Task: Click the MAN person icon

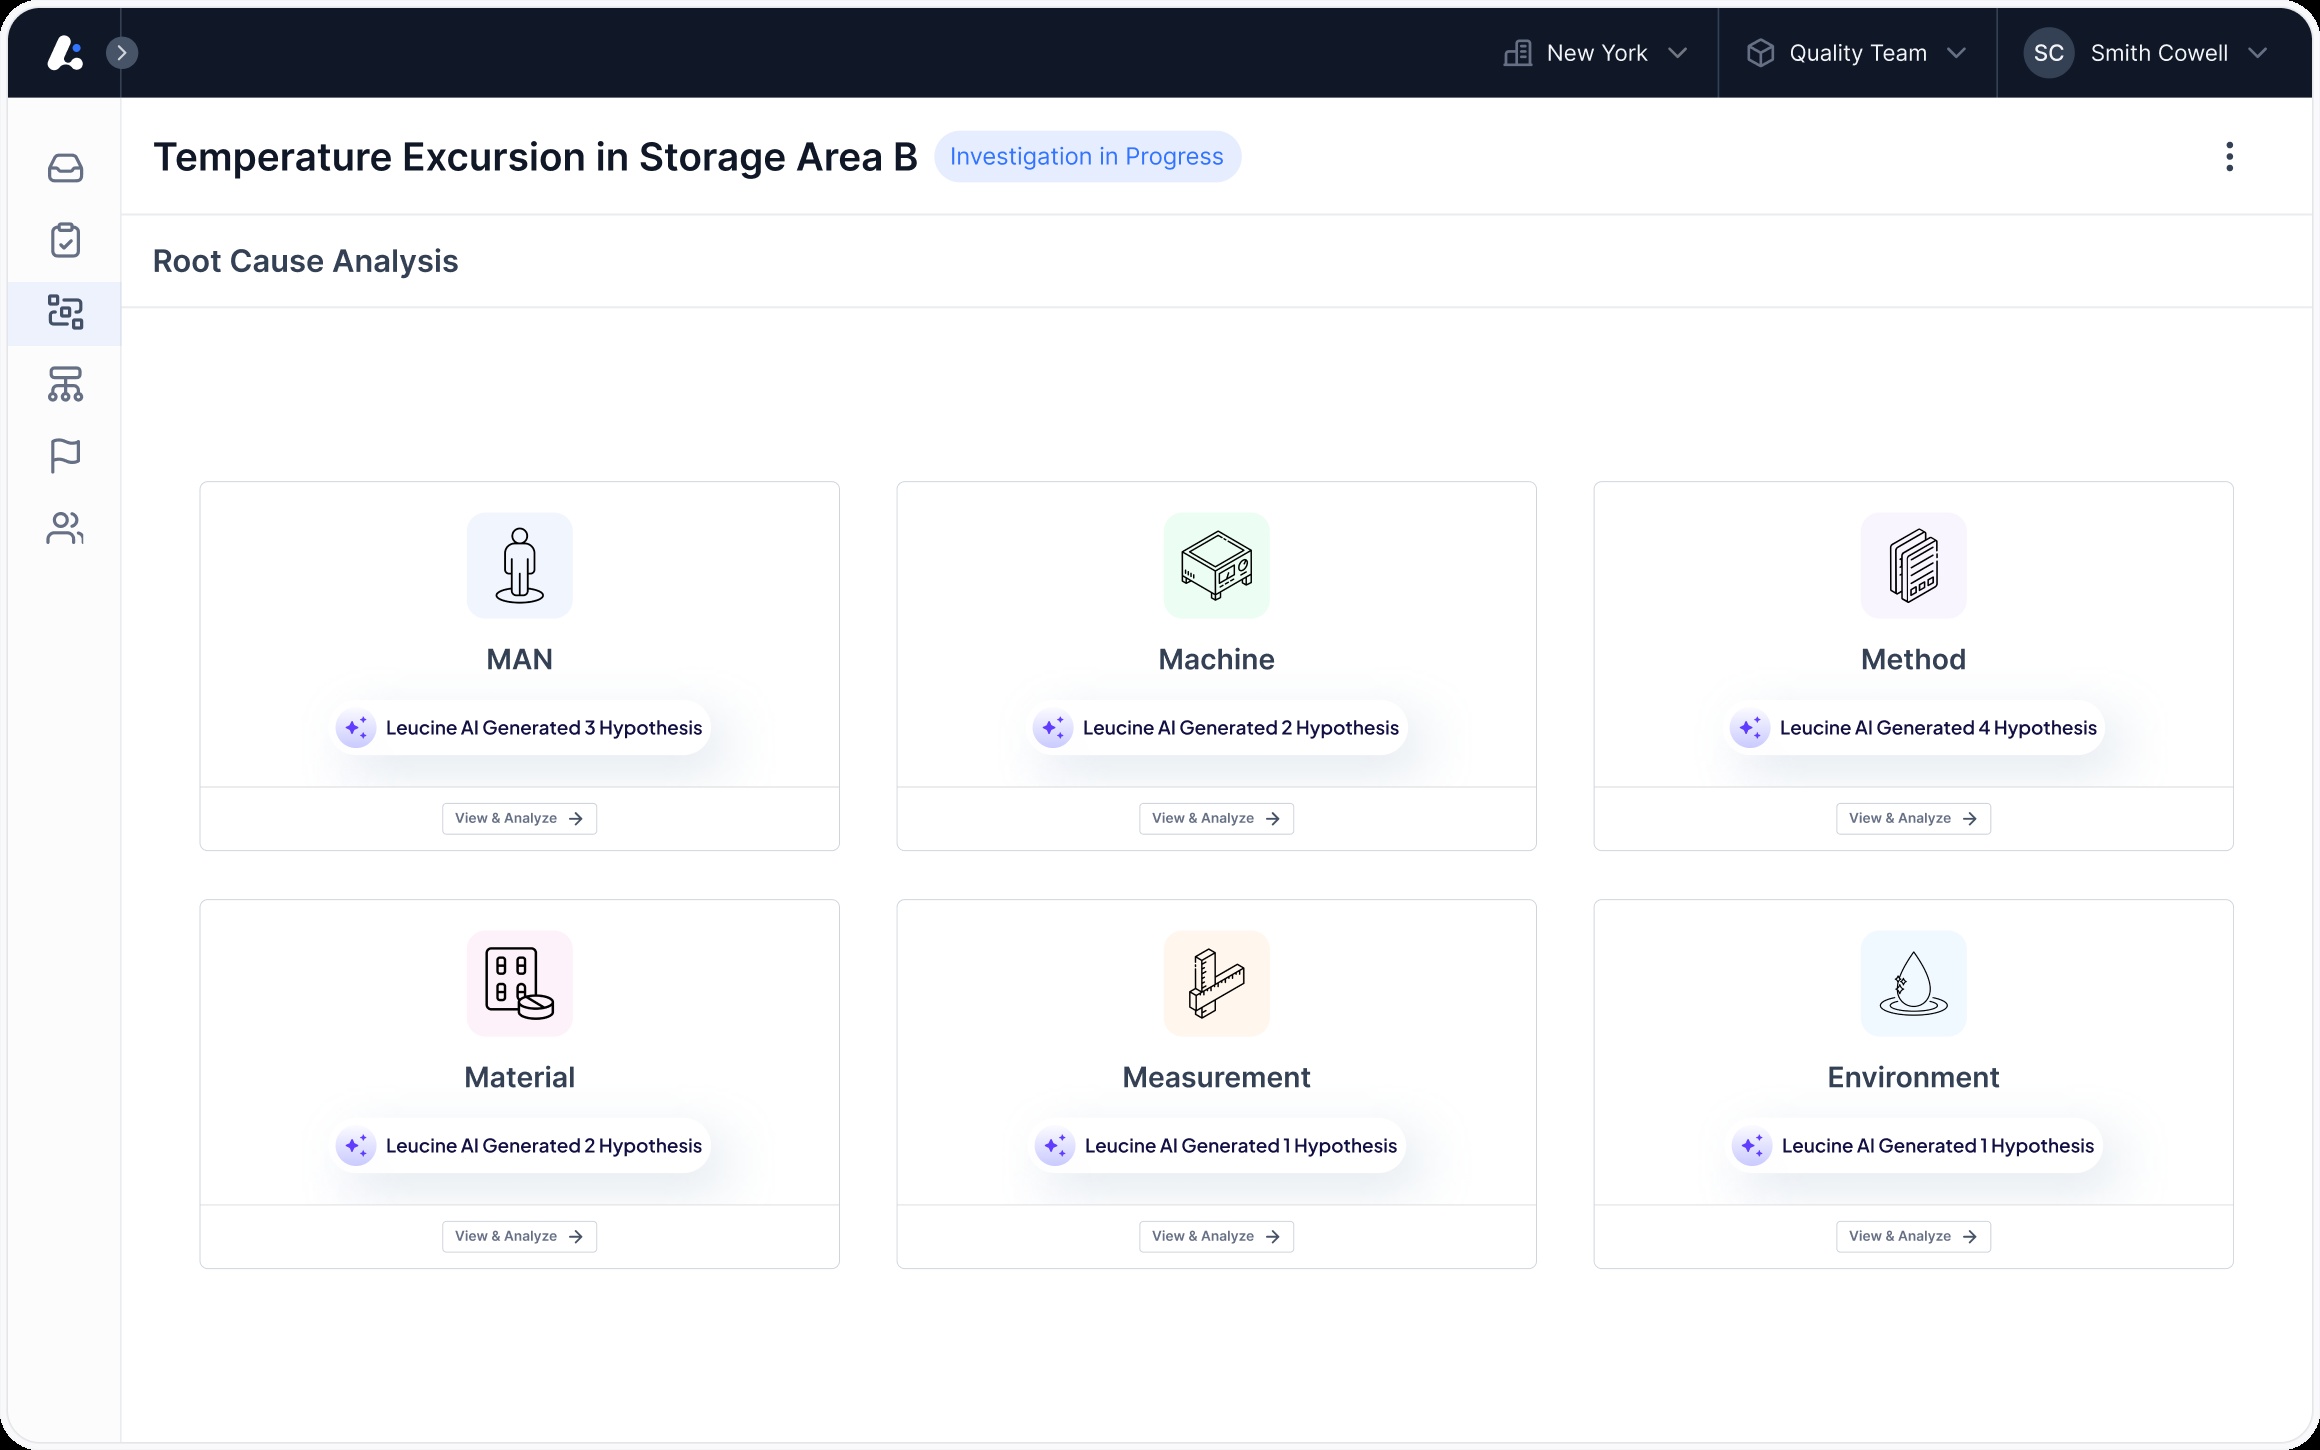Action: [x=520, y=565]
